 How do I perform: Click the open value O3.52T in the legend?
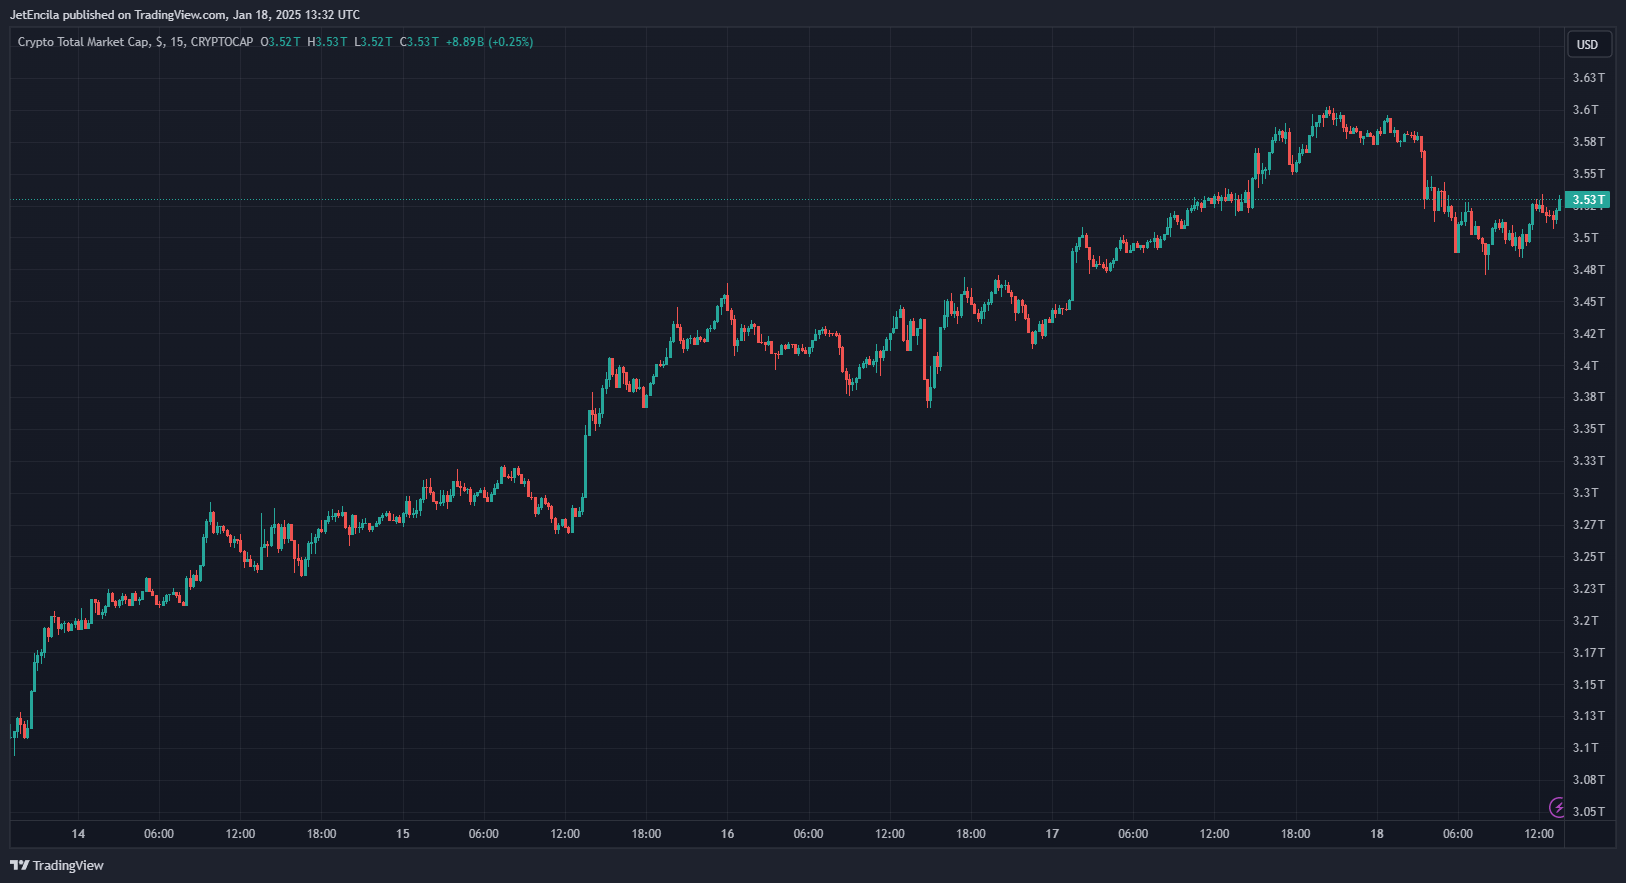[x=280, y=42]
